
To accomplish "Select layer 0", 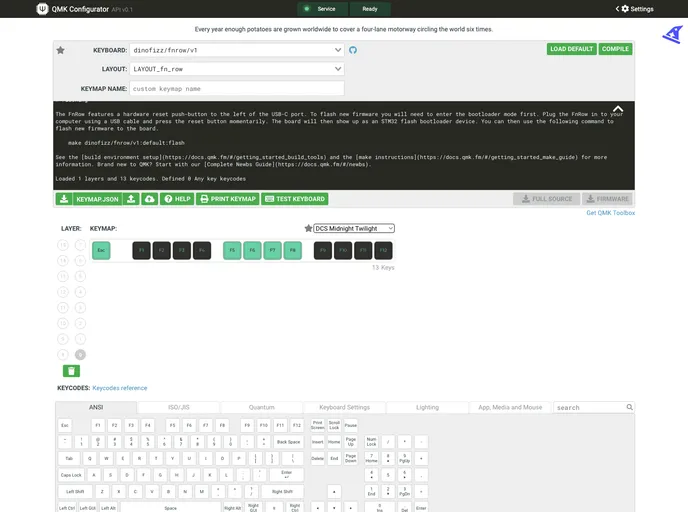I will click(80, 354).
